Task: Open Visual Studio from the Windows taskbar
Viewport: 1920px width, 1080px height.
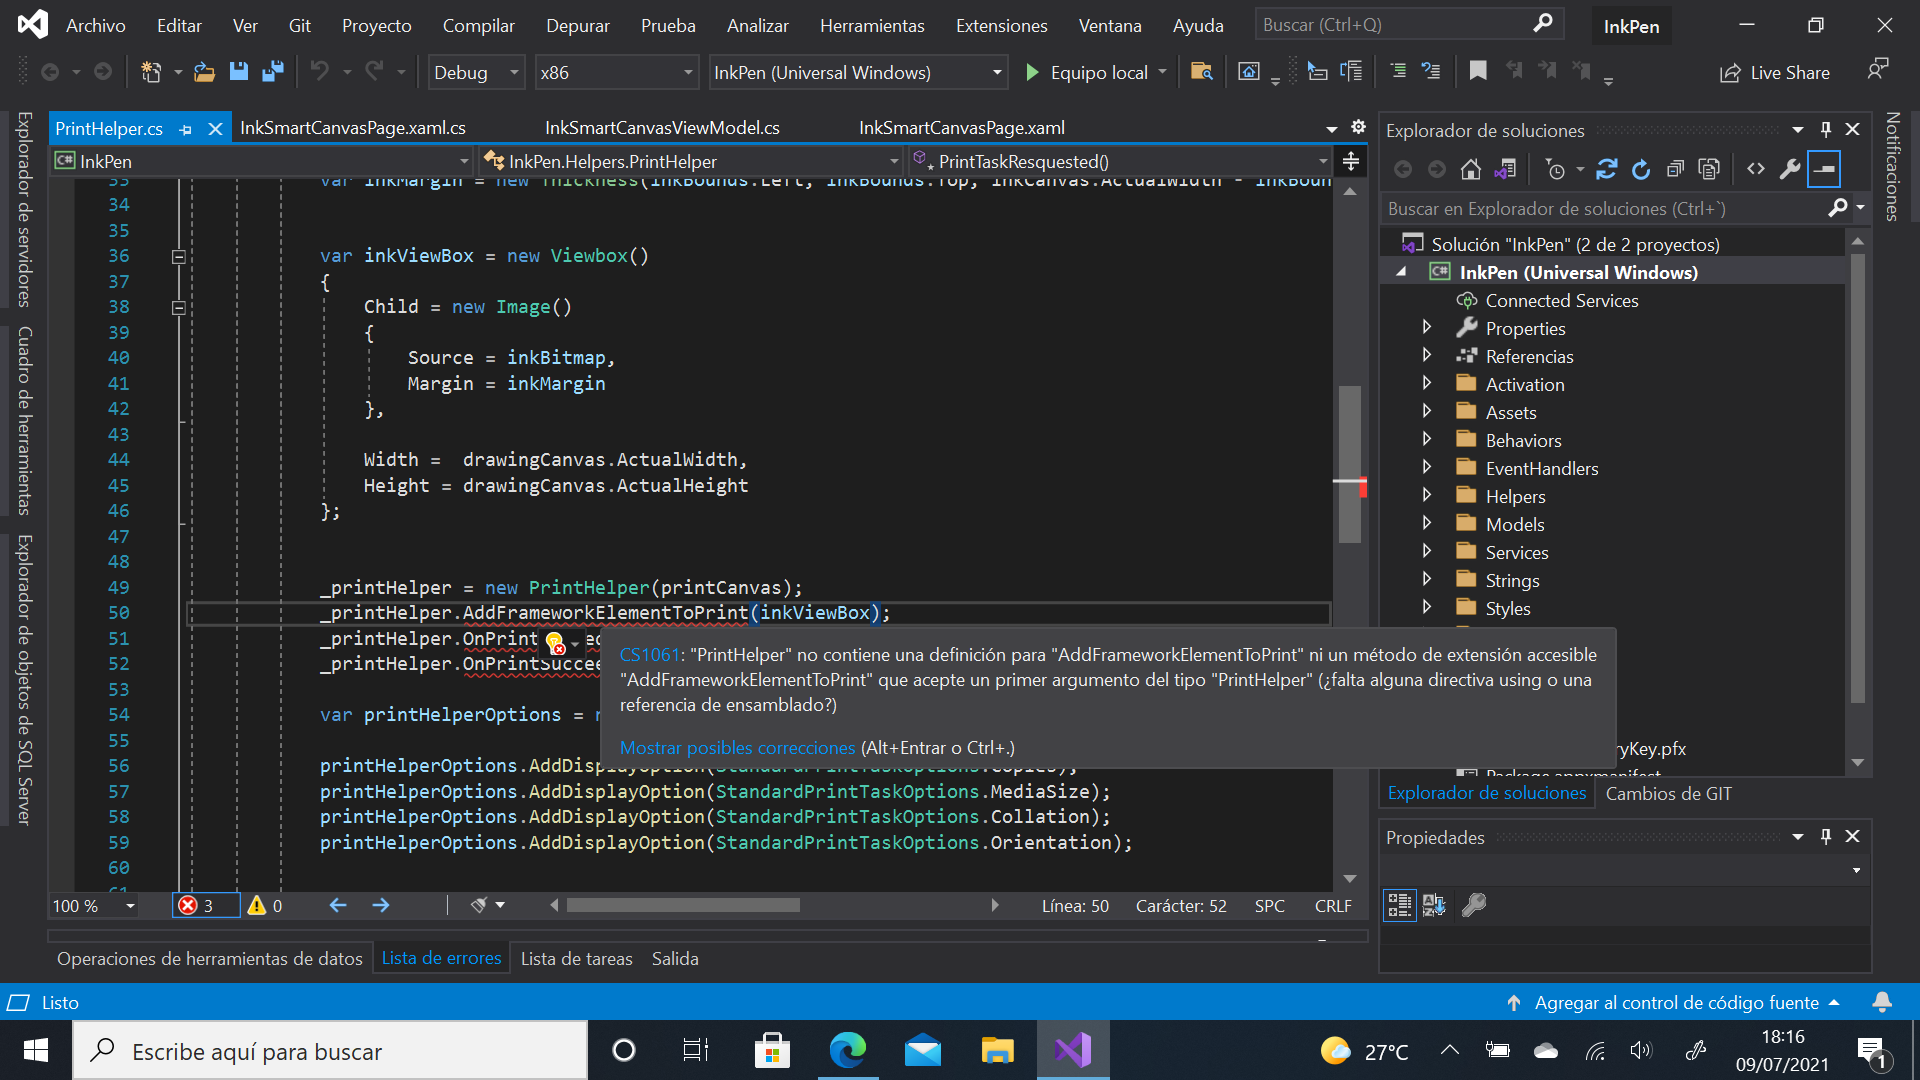Action: 1072,1050
